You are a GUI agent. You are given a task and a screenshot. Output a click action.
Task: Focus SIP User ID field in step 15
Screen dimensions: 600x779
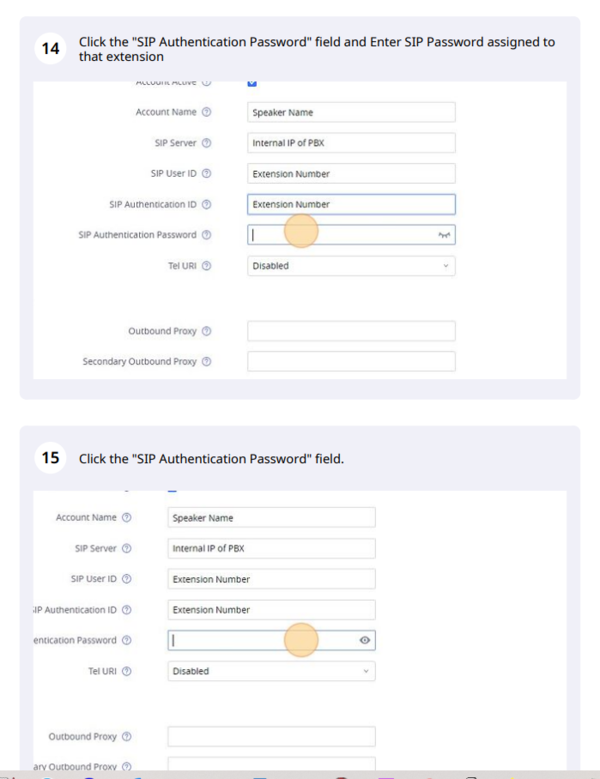(x=271, y=579)
